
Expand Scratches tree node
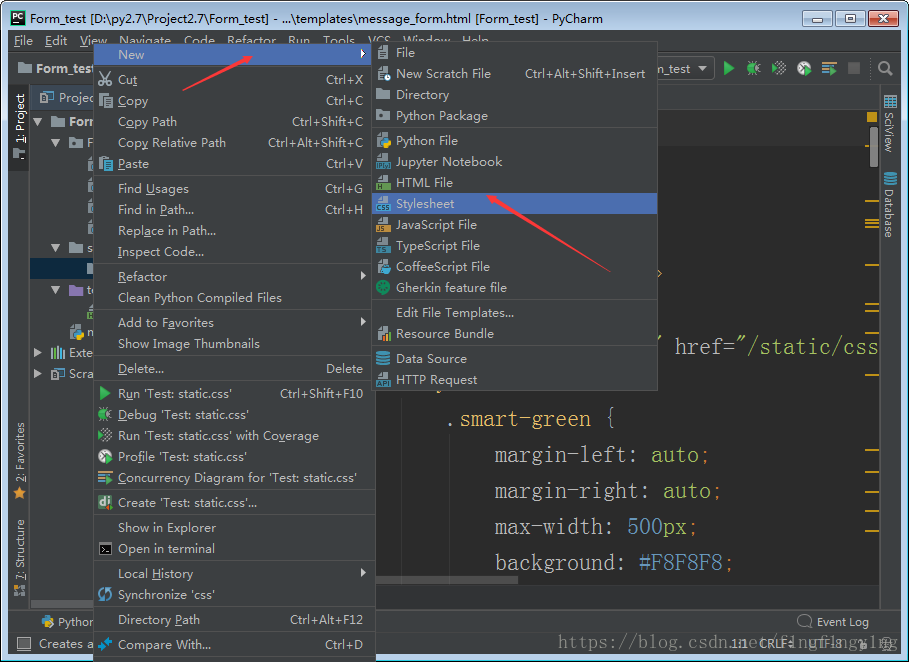38,374
